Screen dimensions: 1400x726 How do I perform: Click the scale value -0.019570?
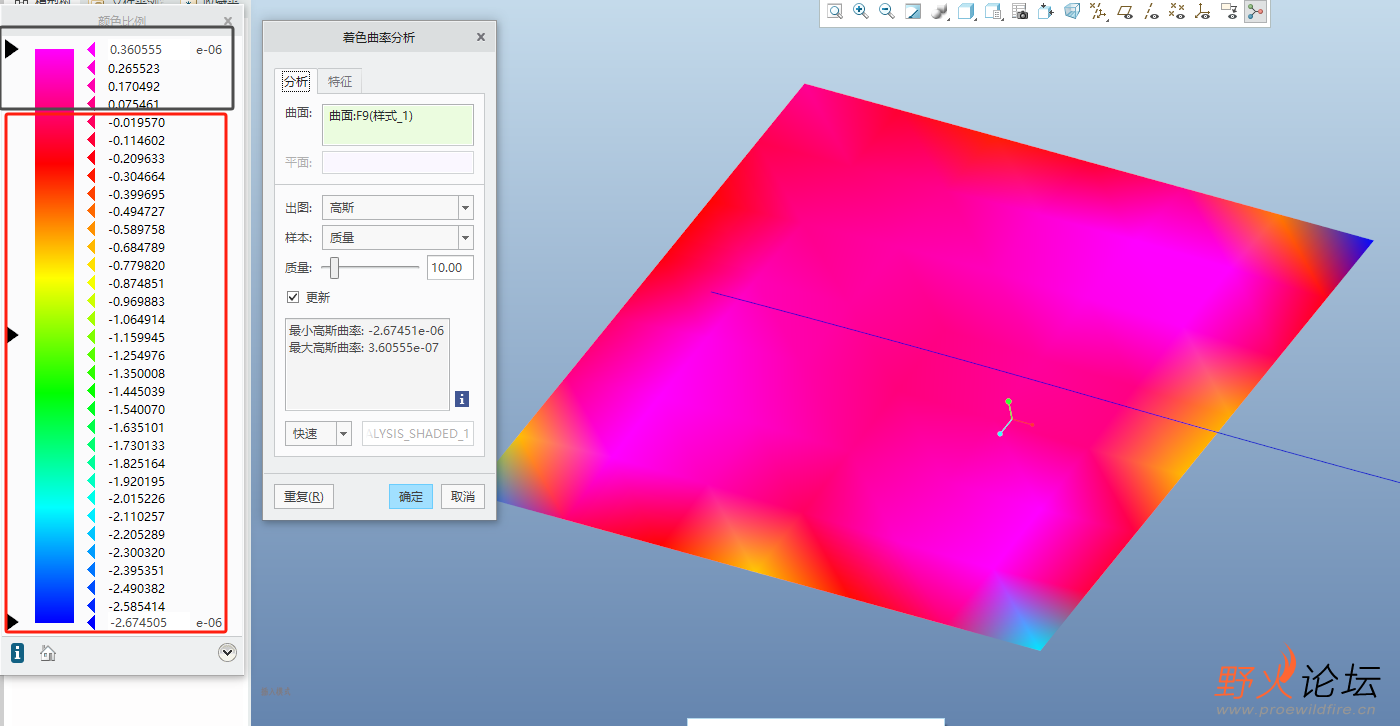[x=137, y=123]
